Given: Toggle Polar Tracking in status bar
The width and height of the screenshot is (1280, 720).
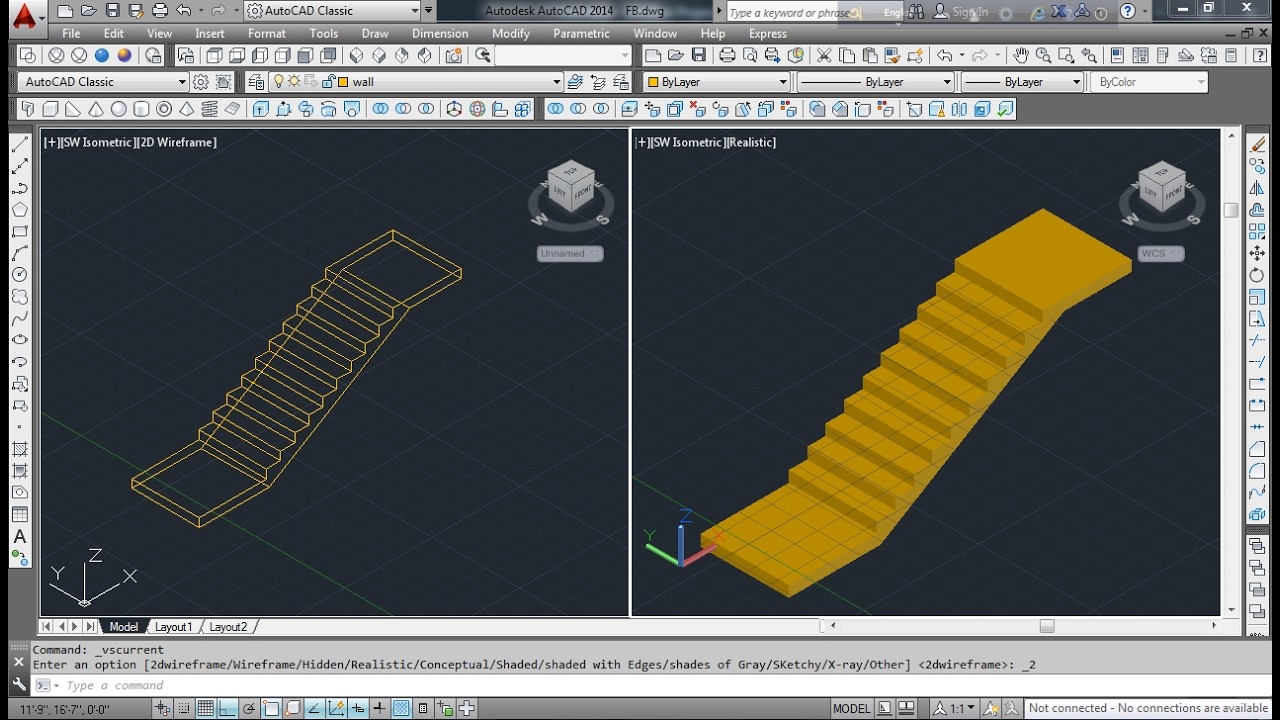Looking at the screenshot, I should pos(249,709).
